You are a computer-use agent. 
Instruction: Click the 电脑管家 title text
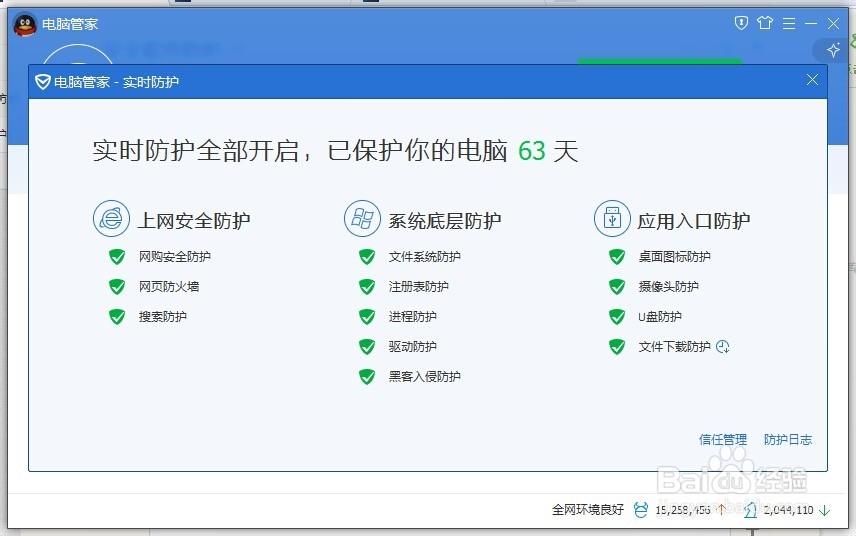click(x=70, y=24)
